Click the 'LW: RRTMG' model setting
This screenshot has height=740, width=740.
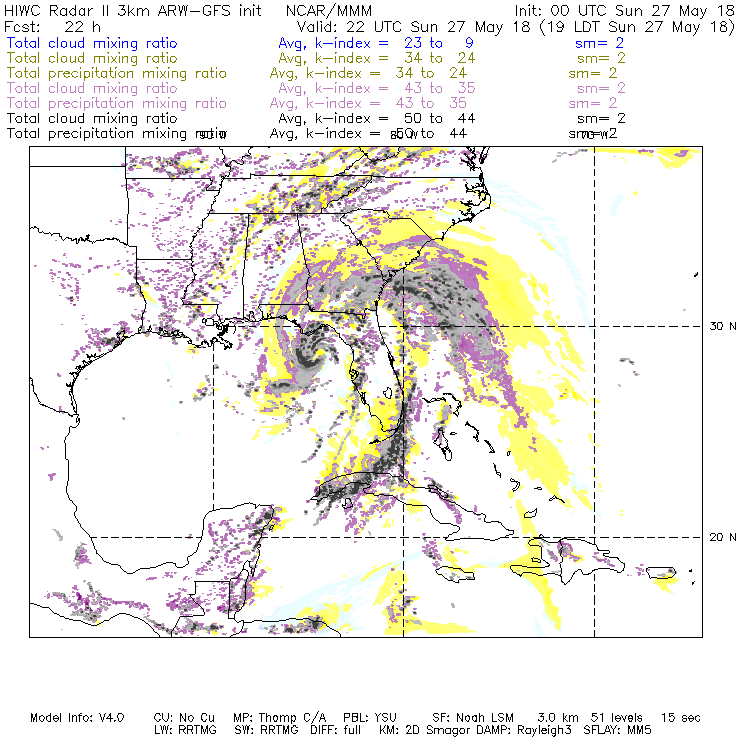coord(185,730)
